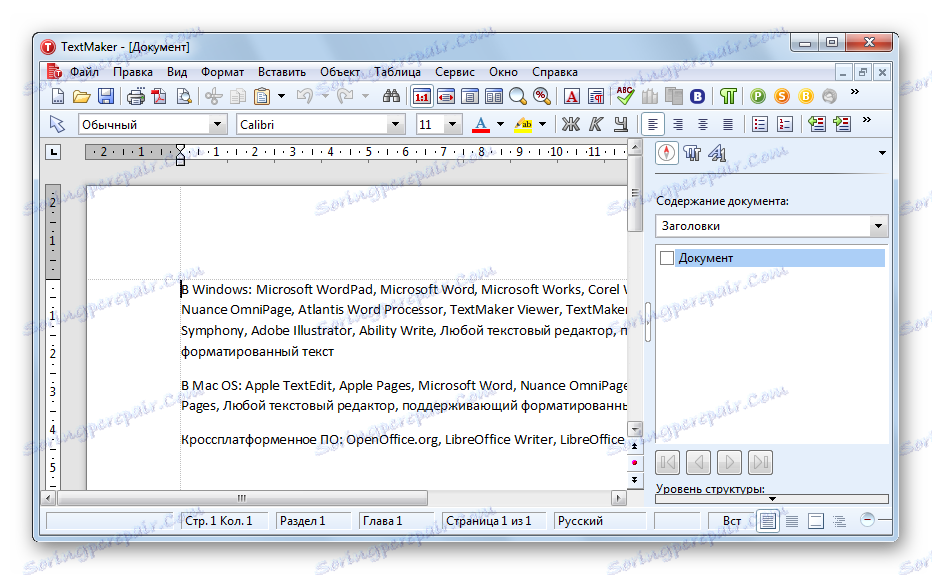Justify the paragraph text
Image resolution: width=932 pixels, height=575 pixels.
pyautogui.click(x=728, y=124)
